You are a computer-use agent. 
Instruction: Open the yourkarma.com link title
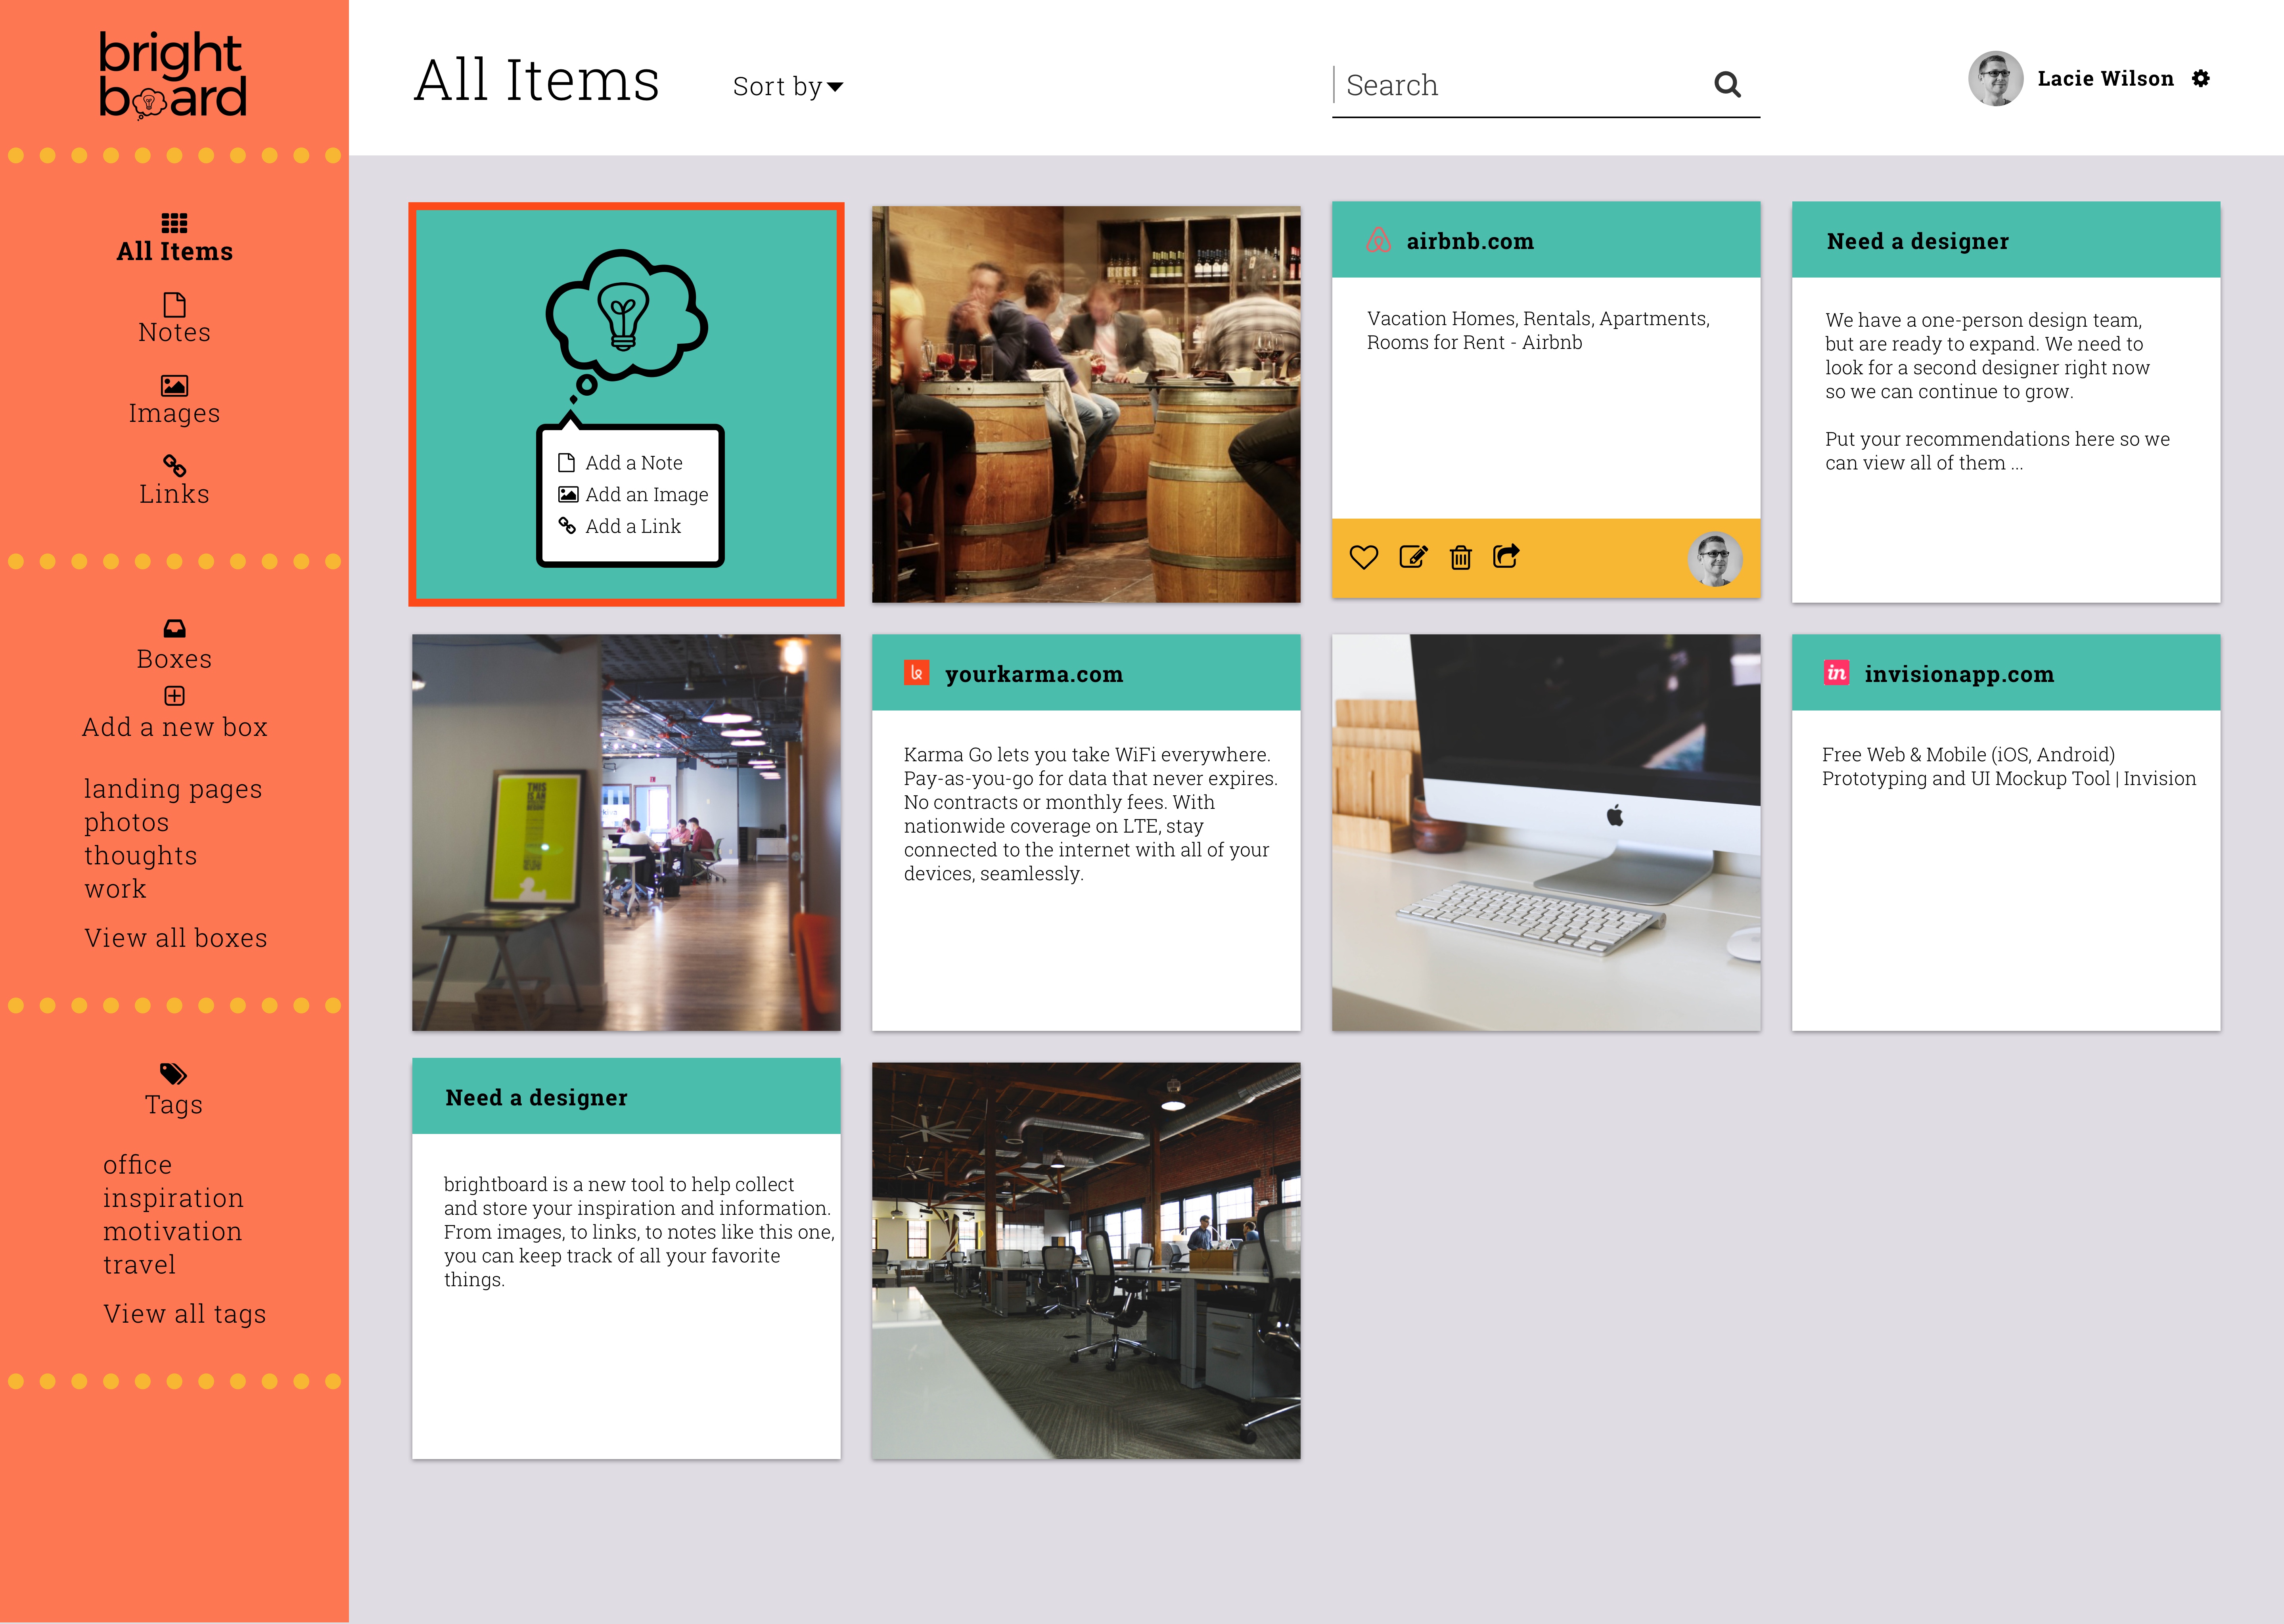click(x=1034, y=674)
